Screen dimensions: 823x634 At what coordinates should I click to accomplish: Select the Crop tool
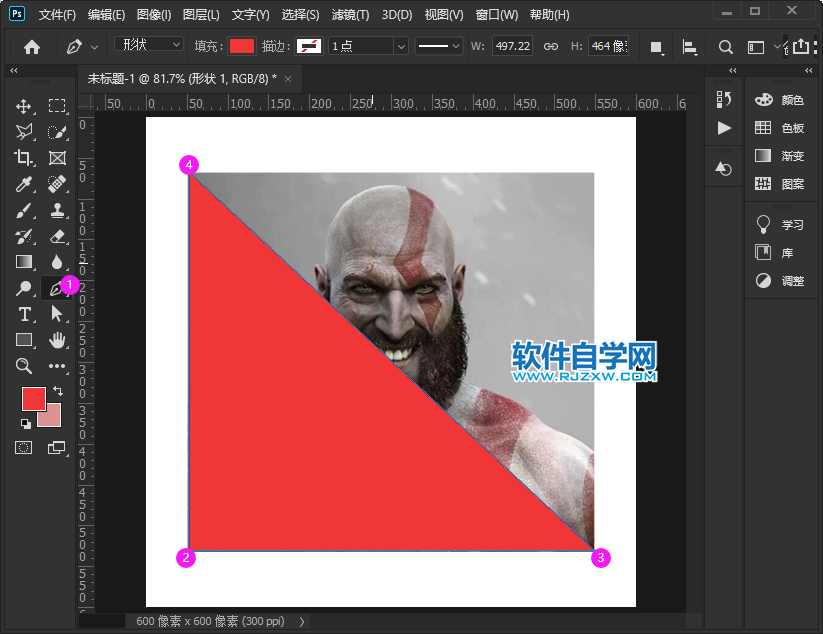coord(24,158)
